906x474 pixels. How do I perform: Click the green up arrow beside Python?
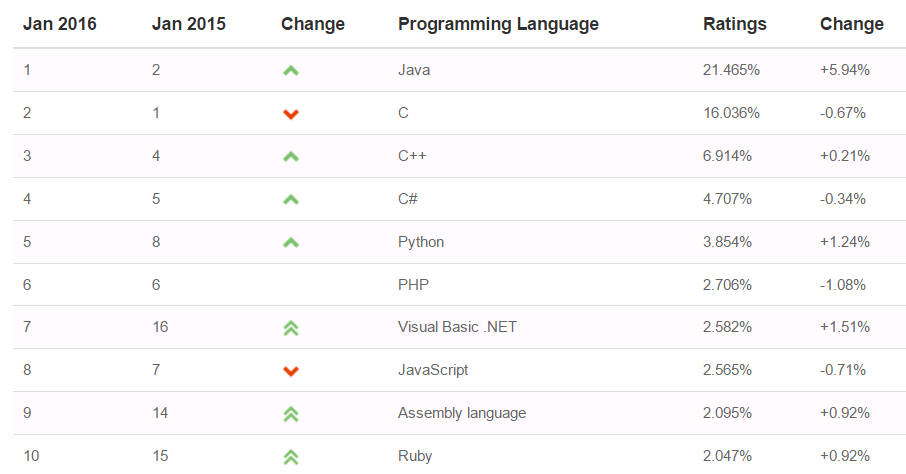291,243
